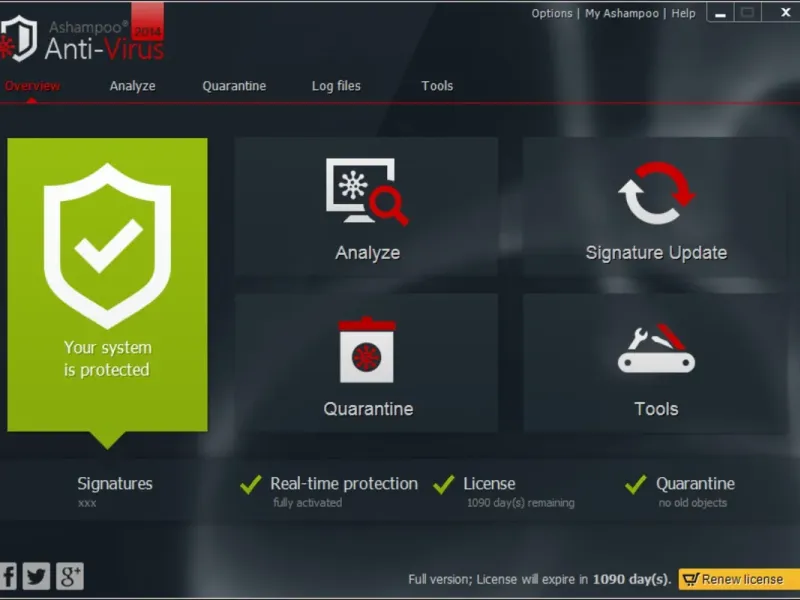This screenshot has height=600, width=800.
Task: Click green checkmark next to Real-time protection
Action: (251, 484)
